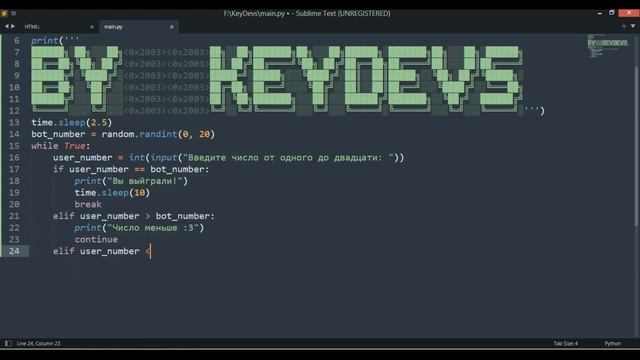Close the Sublime Text window
This screenshot has height=360, width=640.
(629, 13)
